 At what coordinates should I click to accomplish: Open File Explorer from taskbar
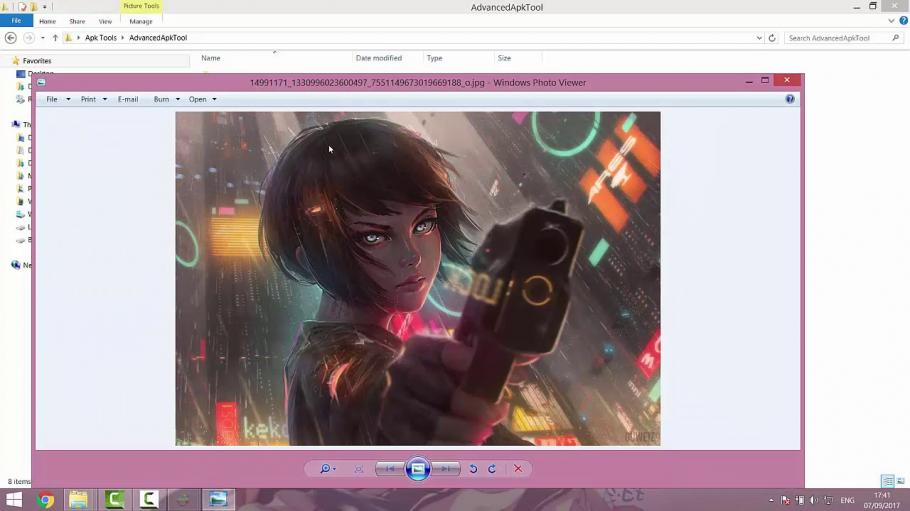click(x=78, y=499)
